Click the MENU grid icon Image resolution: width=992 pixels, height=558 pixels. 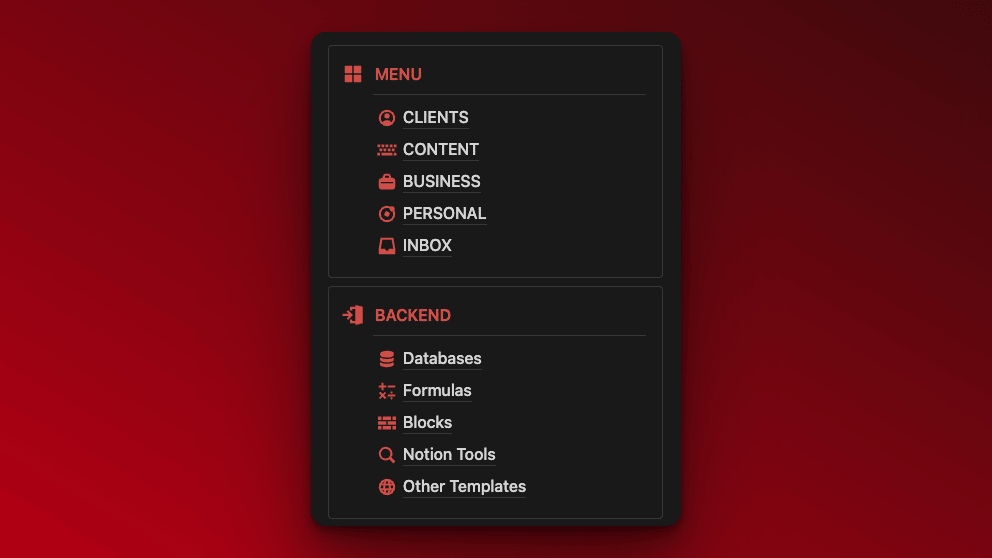[x=353, y=74]
